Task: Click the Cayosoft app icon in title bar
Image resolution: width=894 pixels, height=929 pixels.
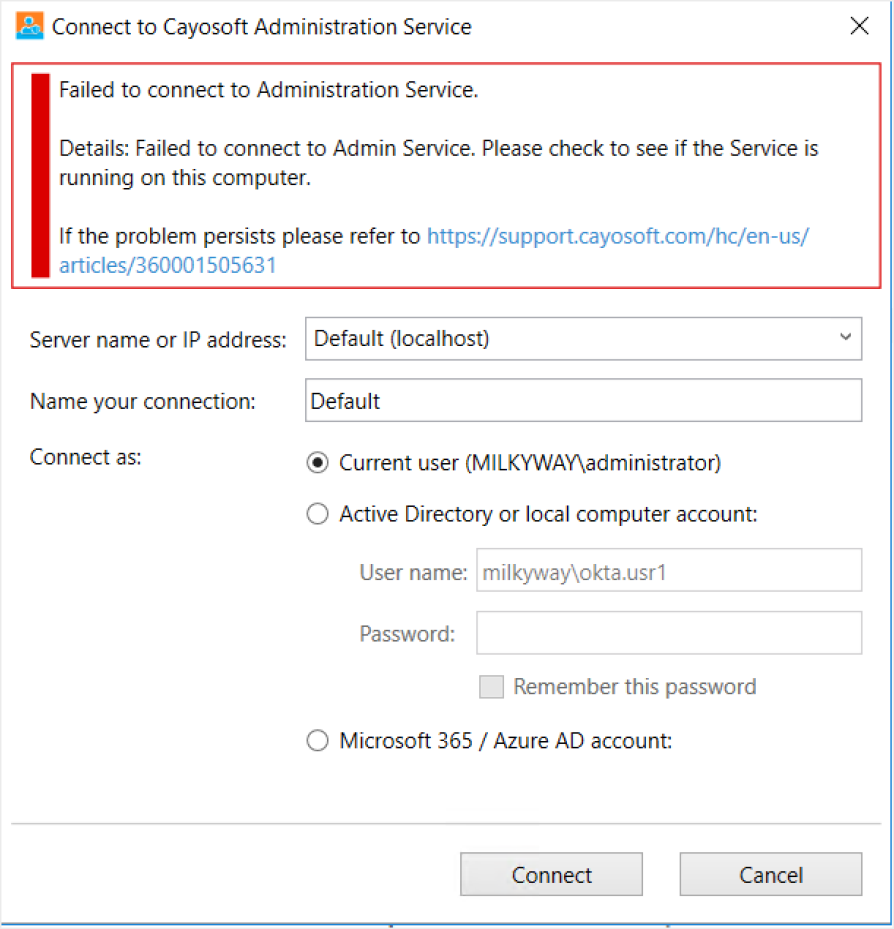Action: pos(30,26)
